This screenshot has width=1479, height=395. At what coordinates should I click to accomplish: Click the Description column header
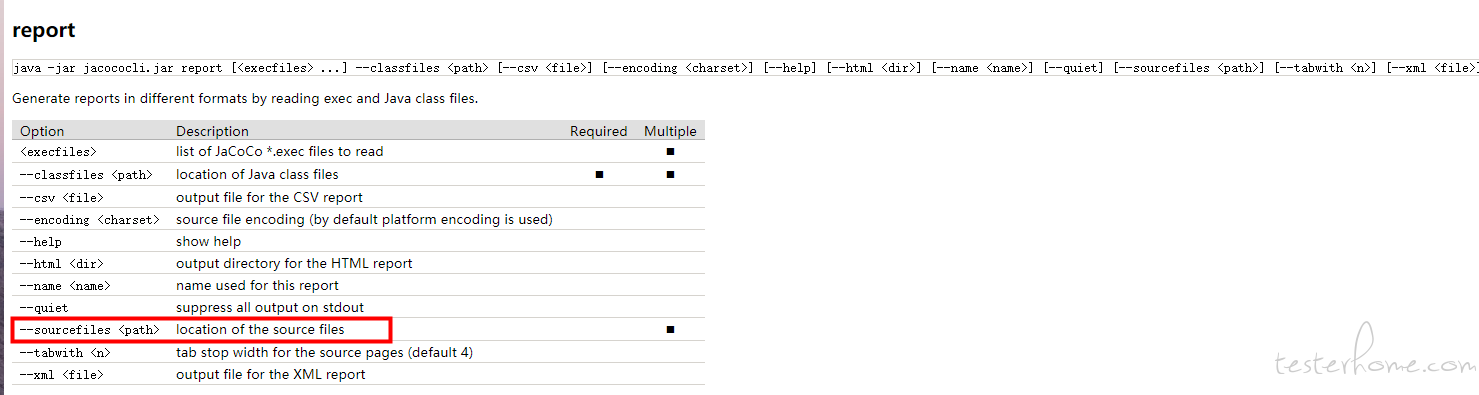[x=212, y=131]
